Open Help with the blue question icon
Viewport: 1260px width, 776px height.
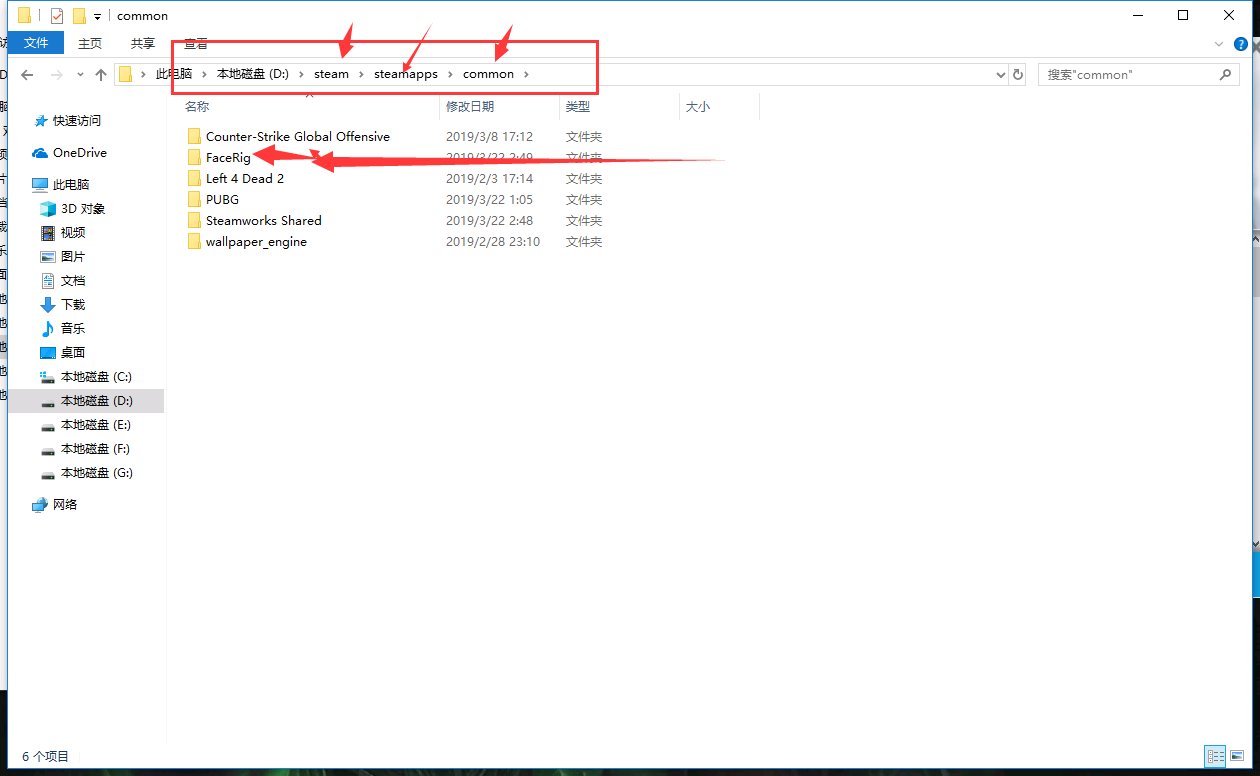click(1240, 44)
